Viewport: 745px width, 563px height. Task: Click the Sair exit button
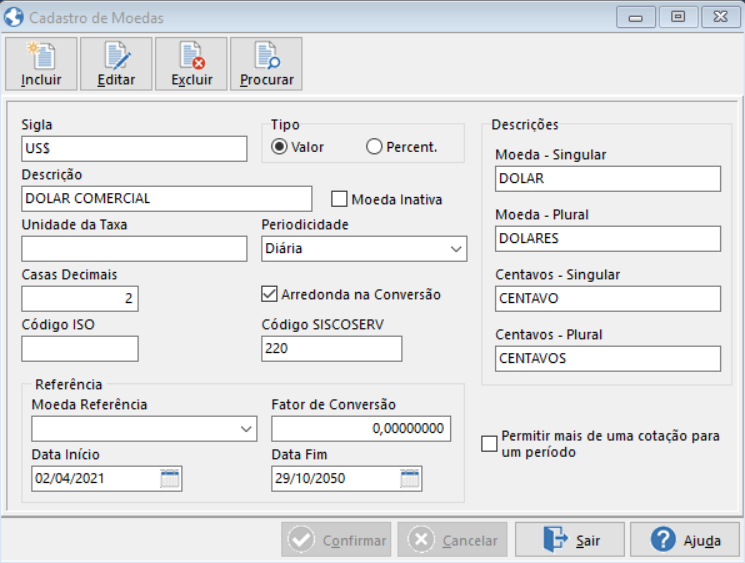pyautogui.click(x=570, y=540)
